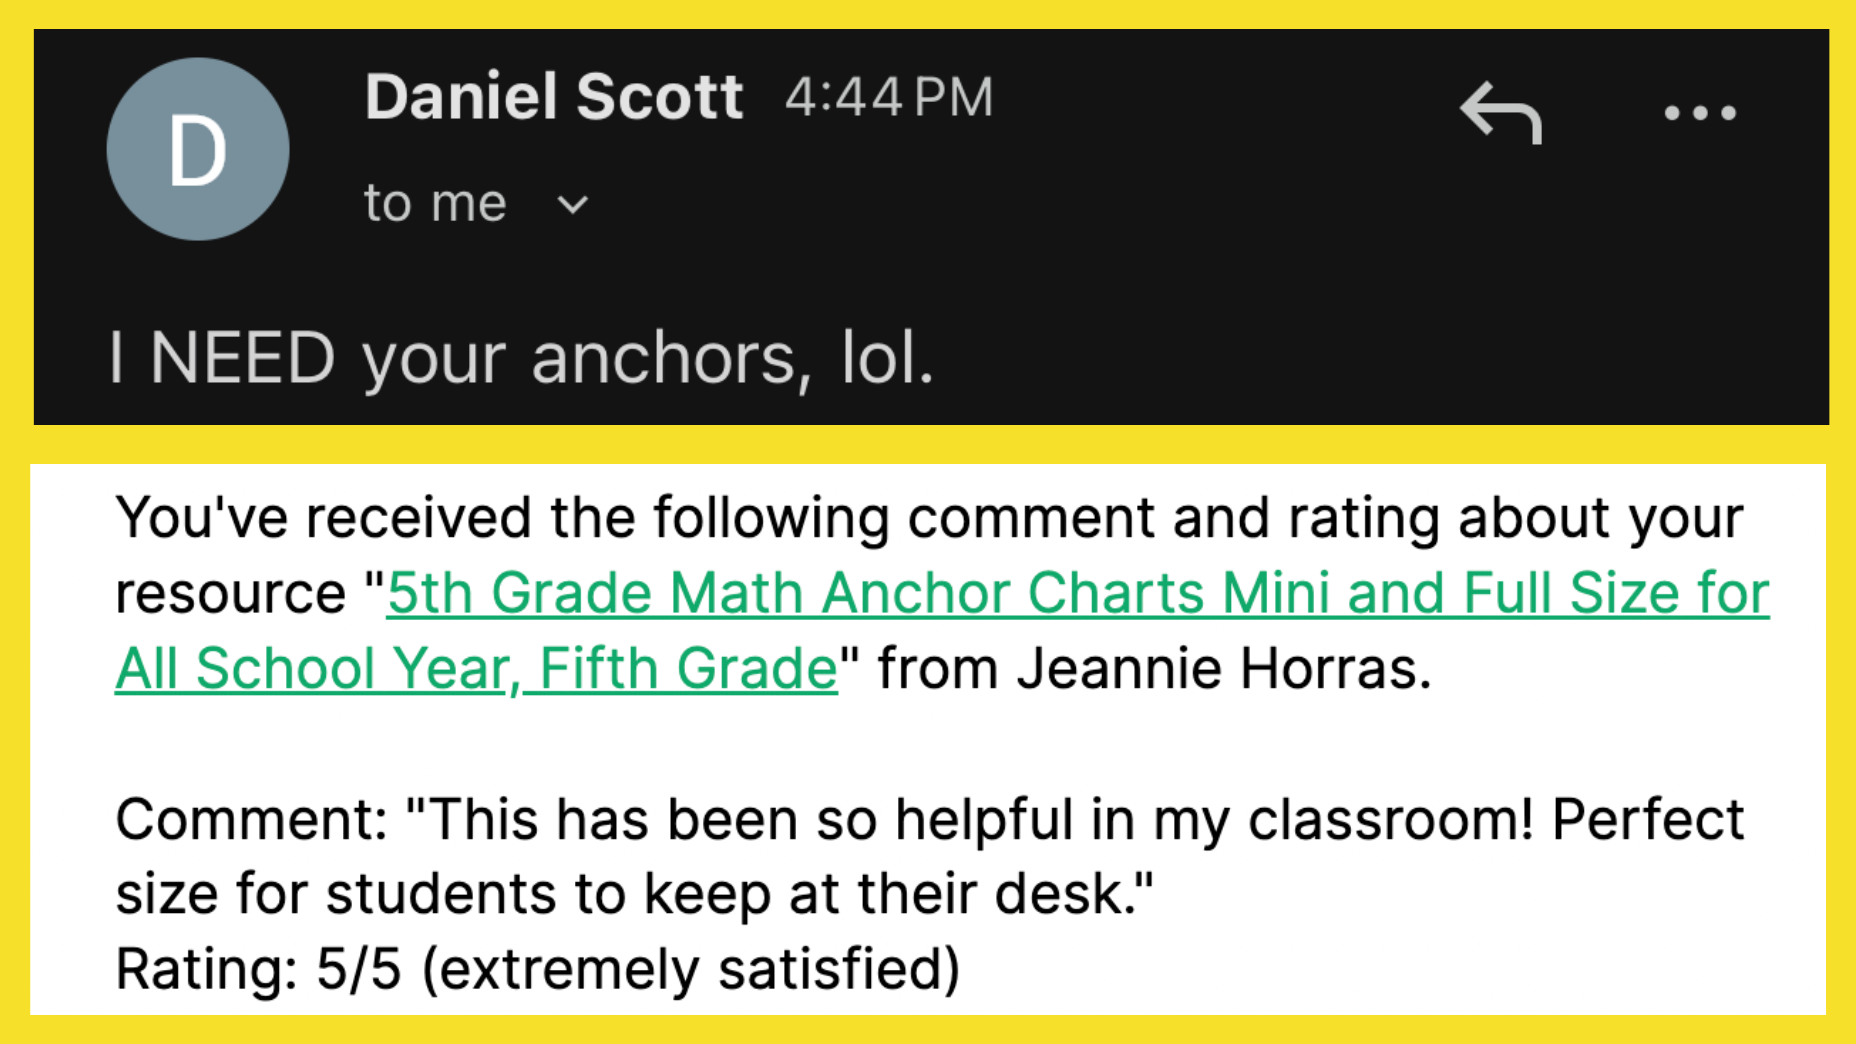This screenshot has width=1856, height=1044.
Task: Click 'You've received the following comment' sentence
Action: pos(928,518)
